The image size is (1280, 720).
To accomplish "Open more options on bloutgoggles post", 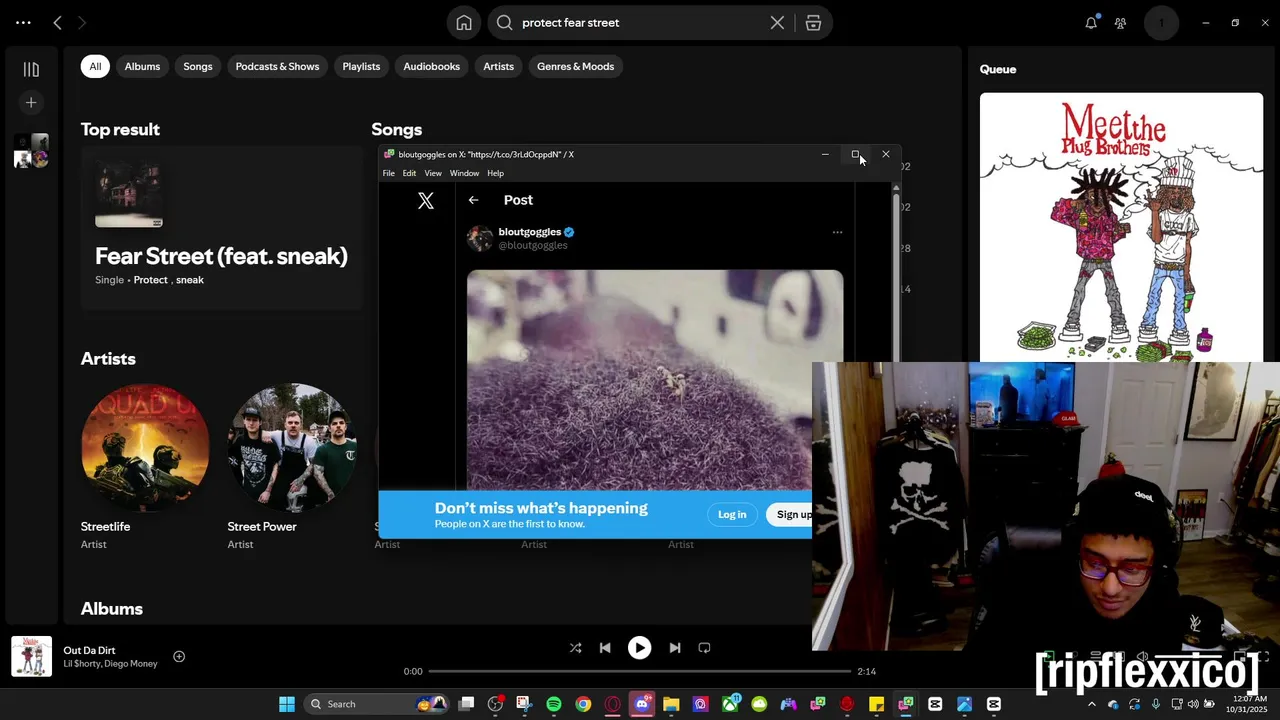I will tap(837, 232).
